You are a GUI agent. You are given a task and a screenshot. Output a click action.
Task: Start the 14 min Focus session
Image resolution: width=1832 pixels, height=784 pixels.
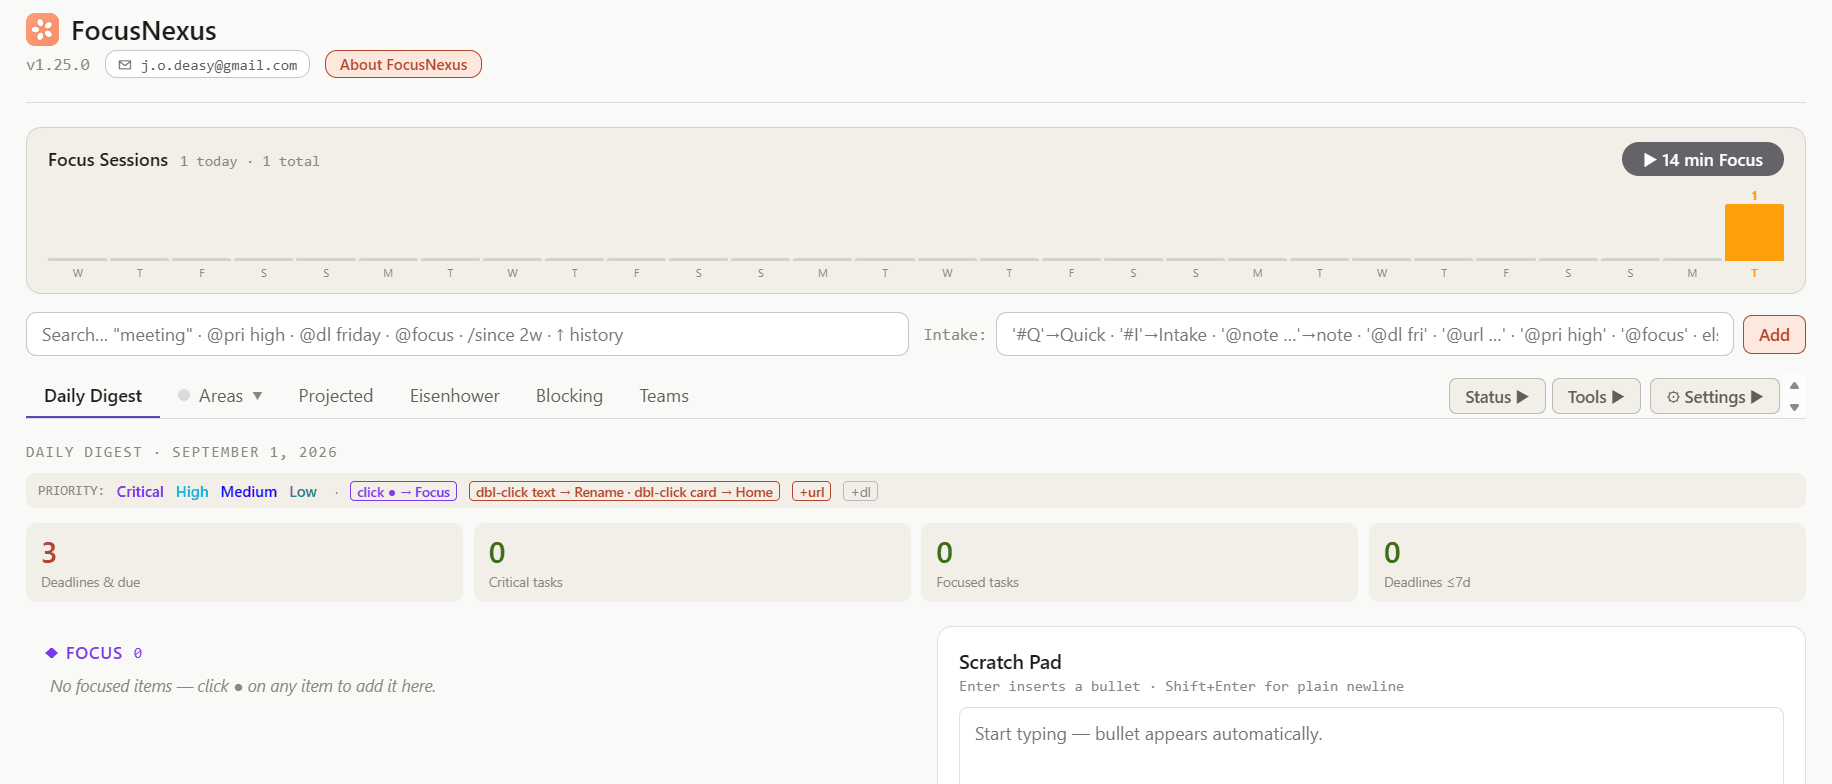[x=1702, y=160]
